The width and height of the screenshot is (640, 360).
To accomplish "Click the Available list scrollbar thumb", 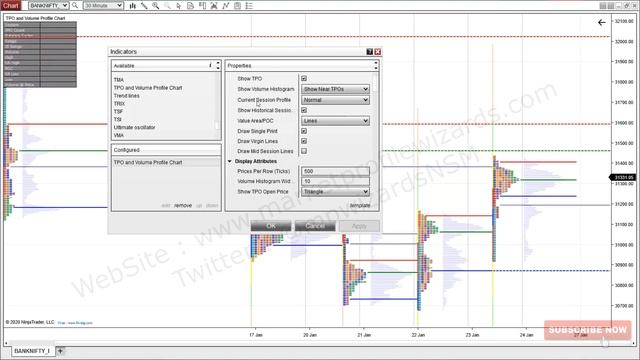I will [x=217, y=125].
